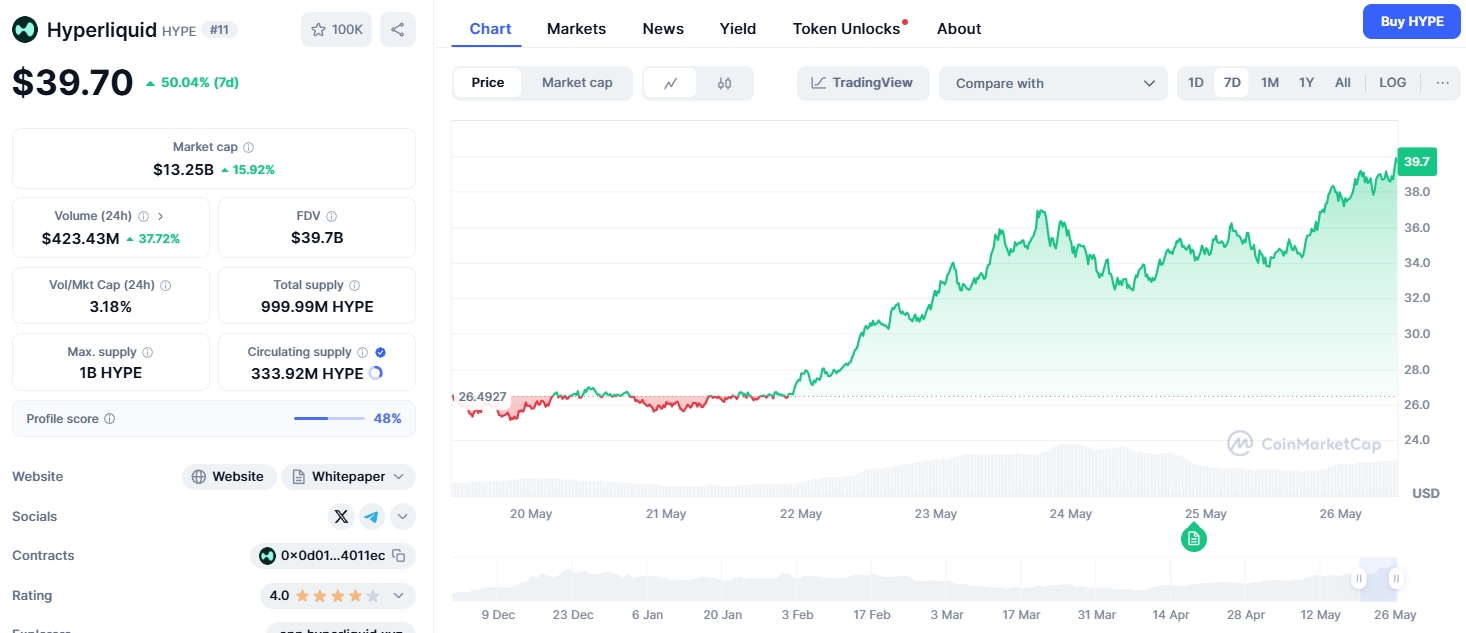This screenshot has height=633, width=1466.
Task: Switch to the Markets tab
Action: pos(576,29)
